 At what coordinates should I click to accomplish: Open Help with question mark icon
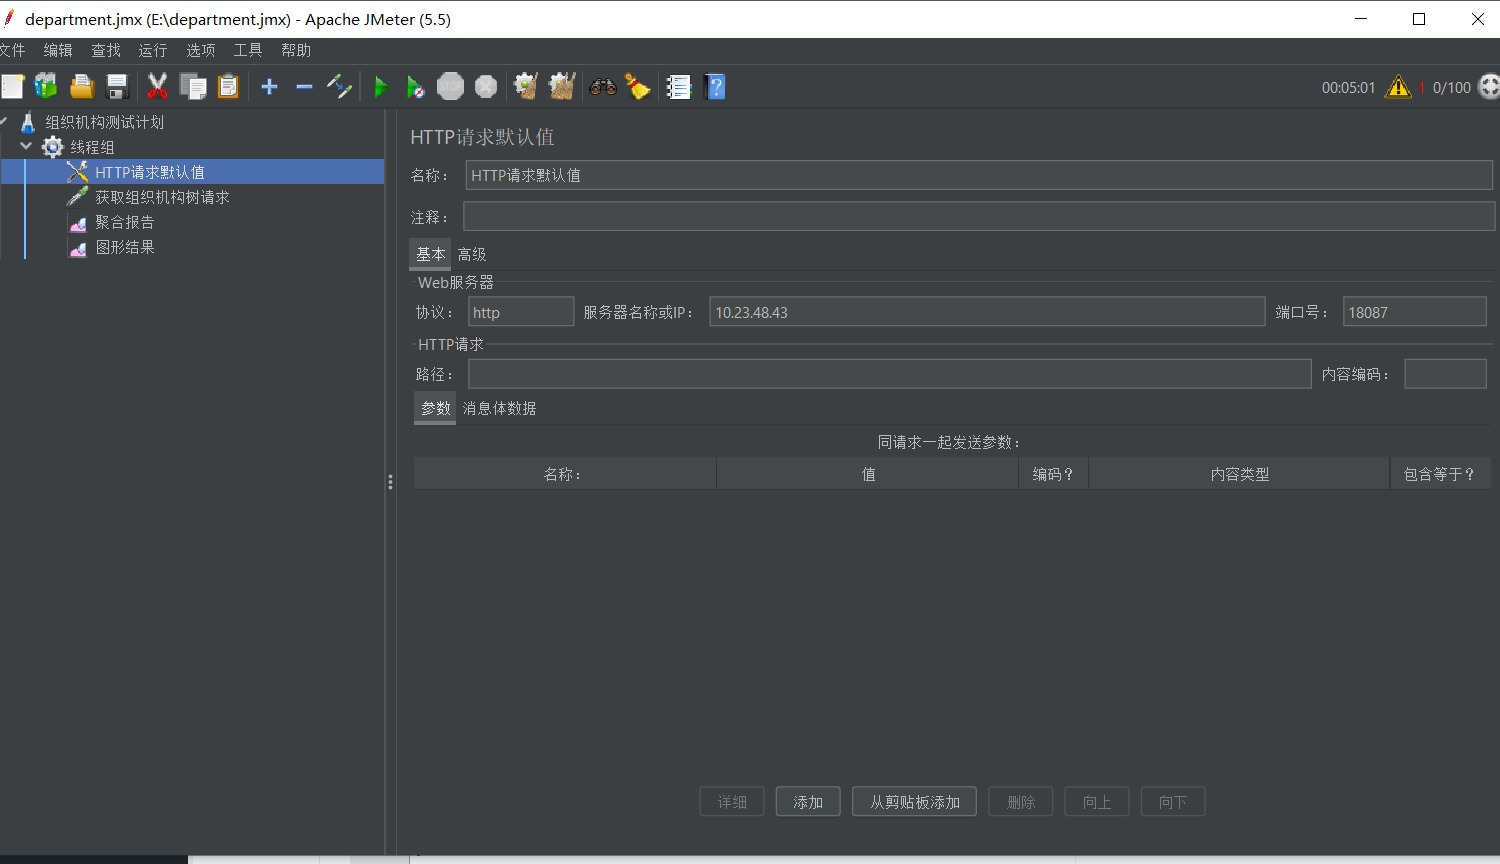coord(715,87)
